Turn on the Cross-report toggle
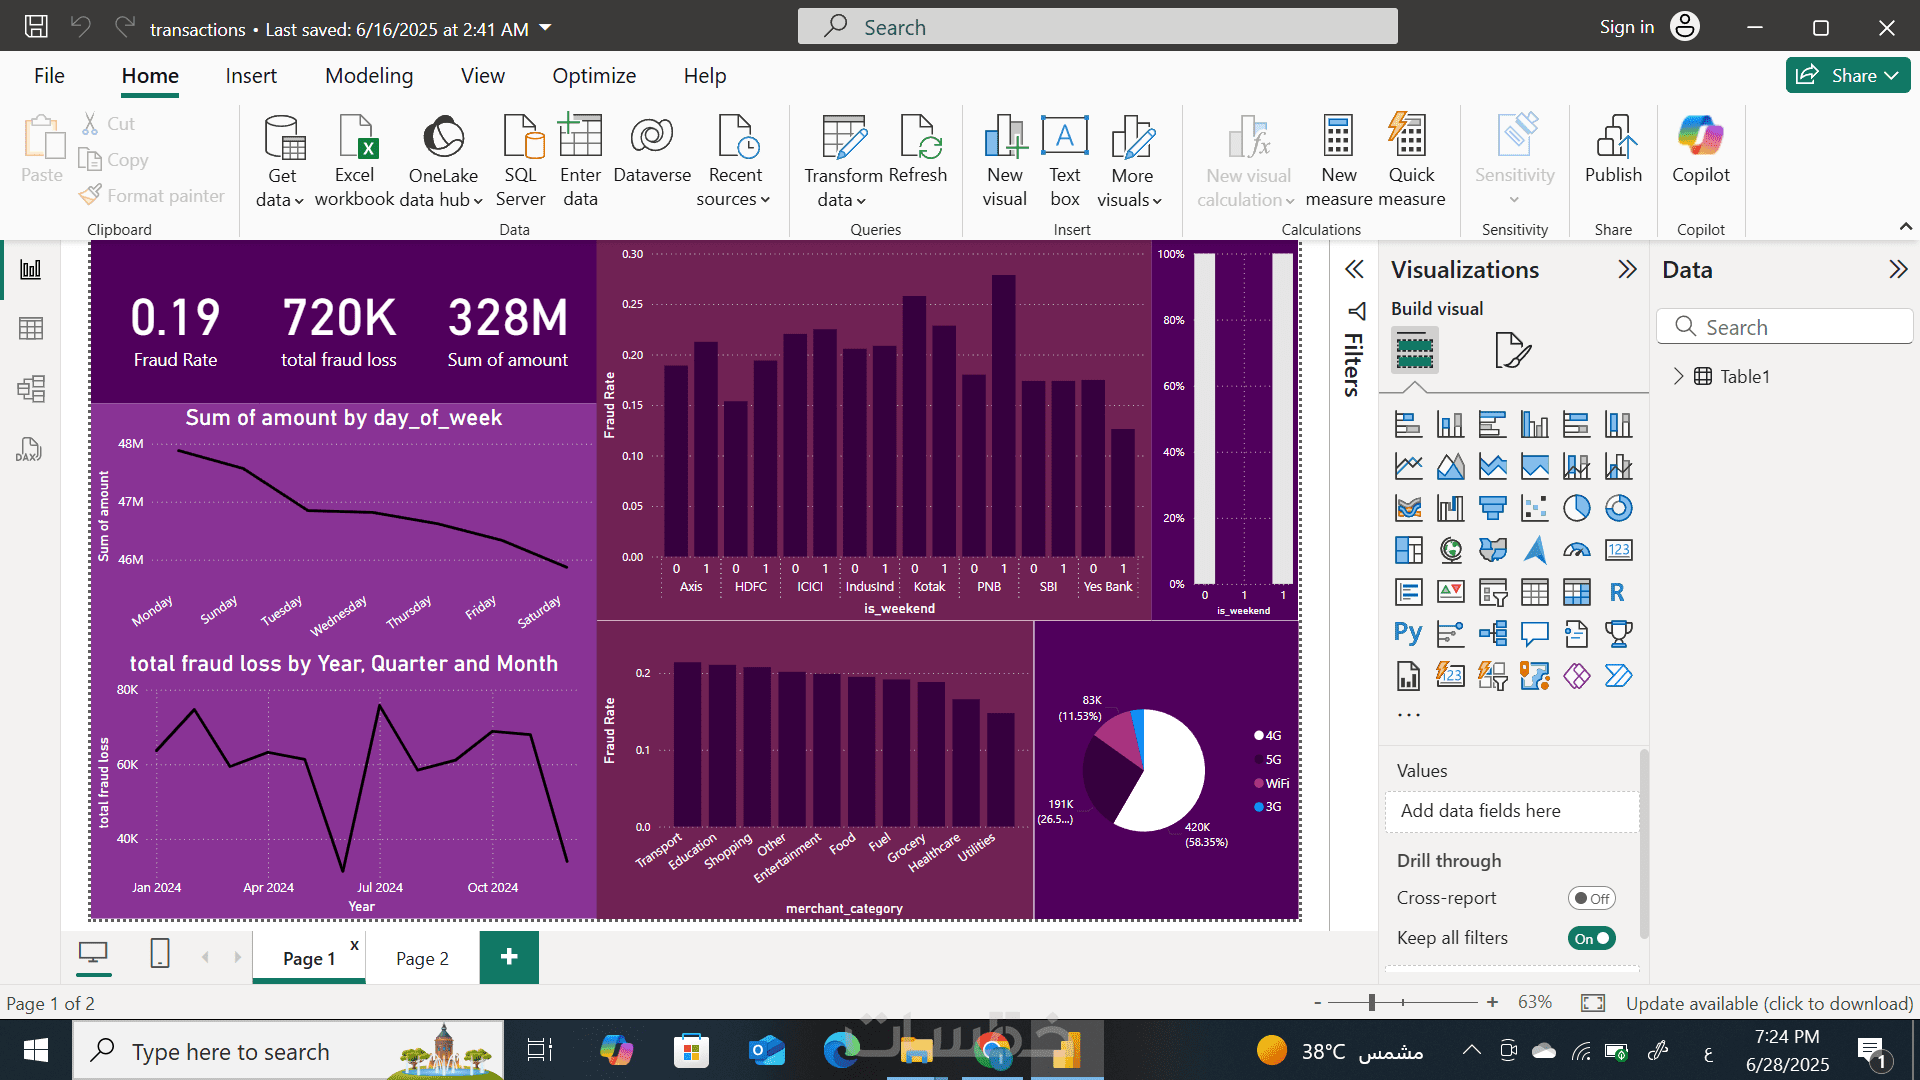 [1590, 898]
